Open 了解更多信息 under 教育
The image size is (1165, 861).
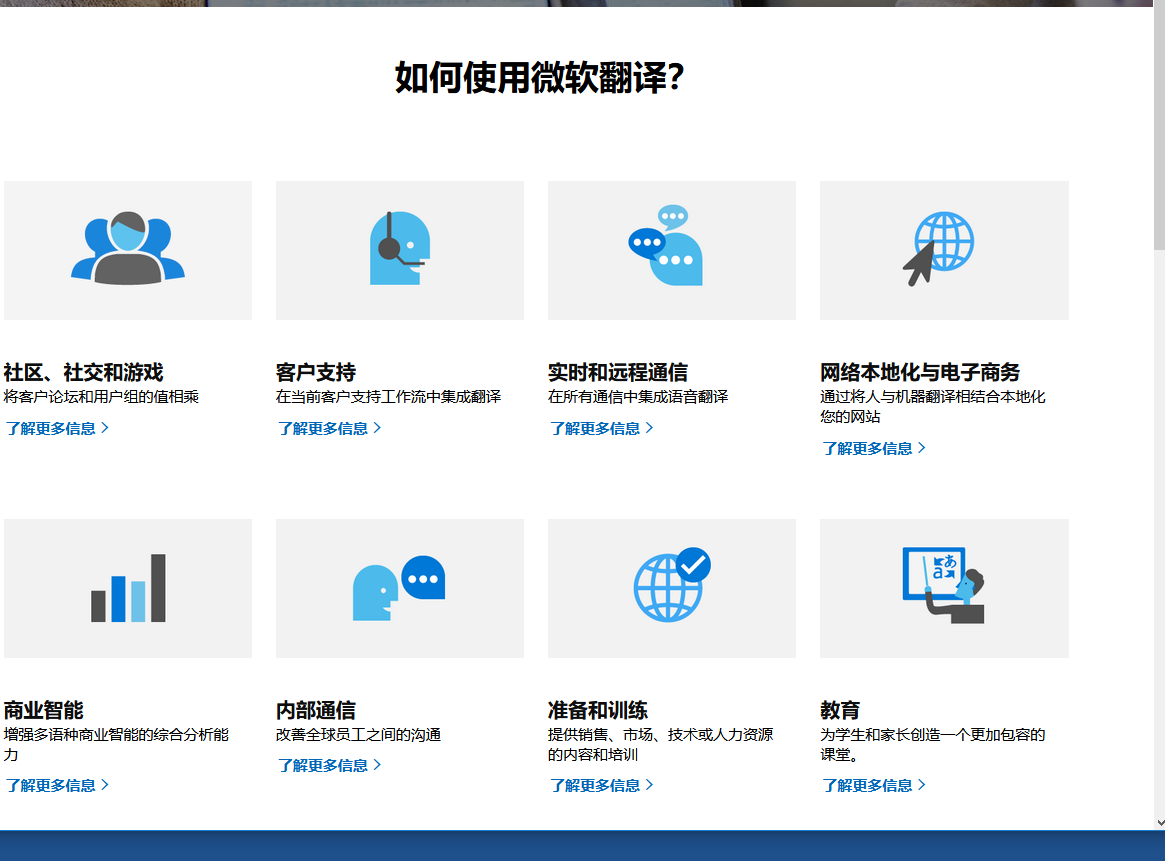click(x=874, y=785)
